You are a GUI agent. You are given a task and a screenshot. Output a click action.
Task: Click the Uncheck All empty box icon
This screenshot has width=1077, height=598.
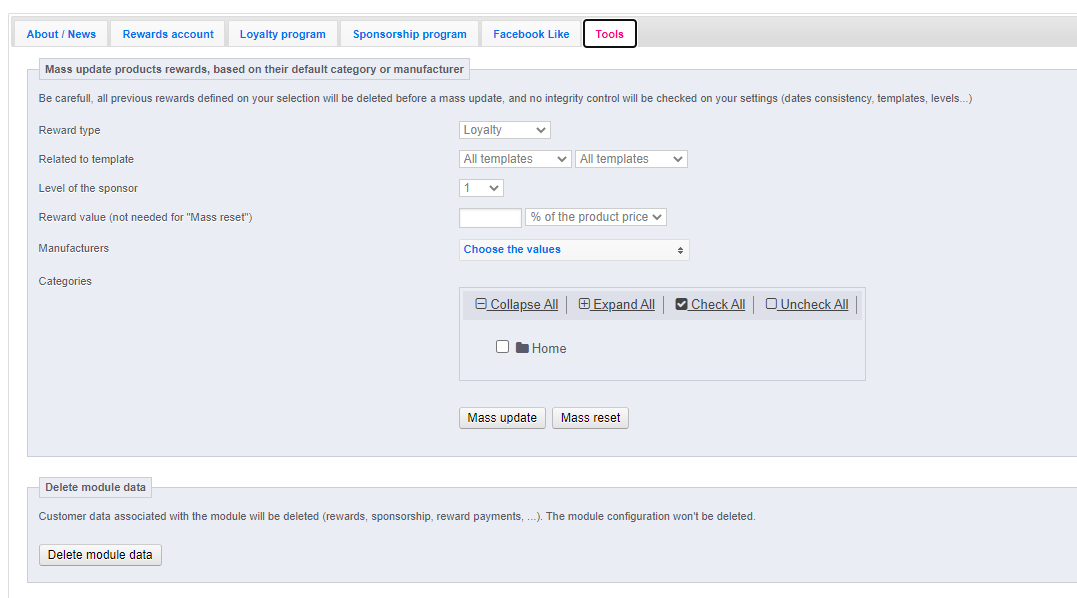point(771,303)
